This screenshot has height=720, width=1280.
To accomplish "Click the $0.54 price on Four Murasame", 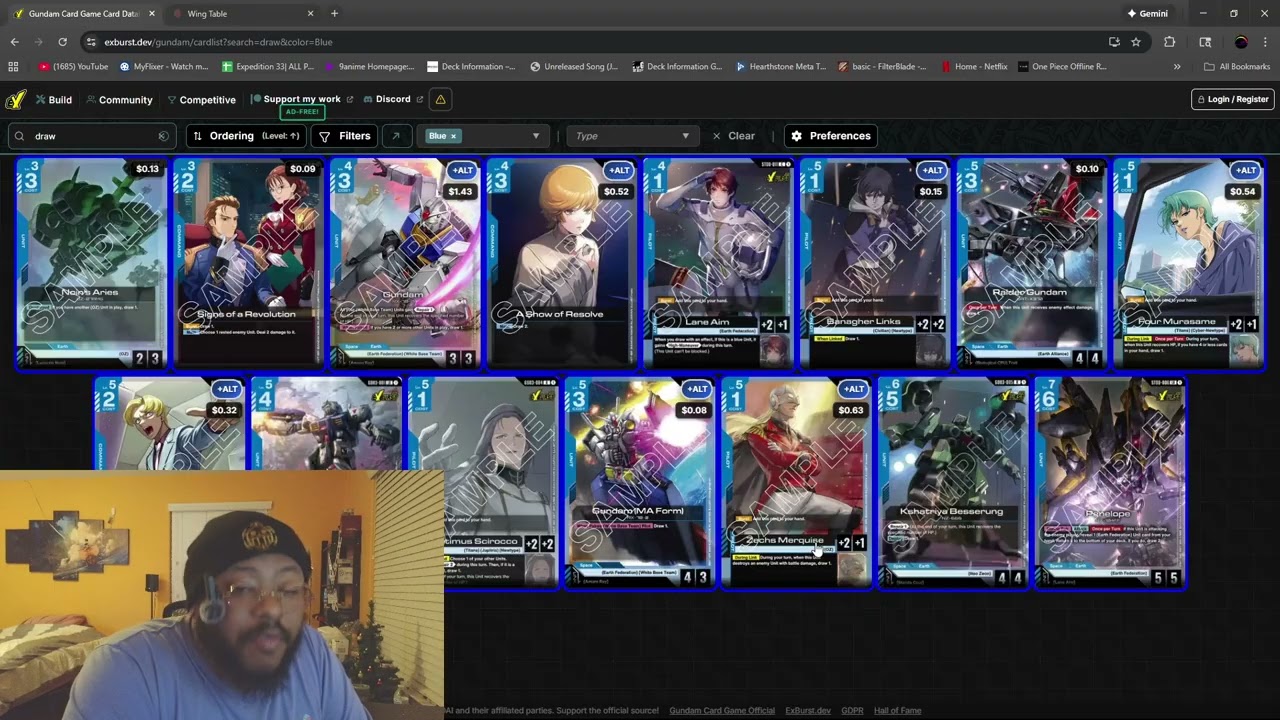I will pos(1242,191).
